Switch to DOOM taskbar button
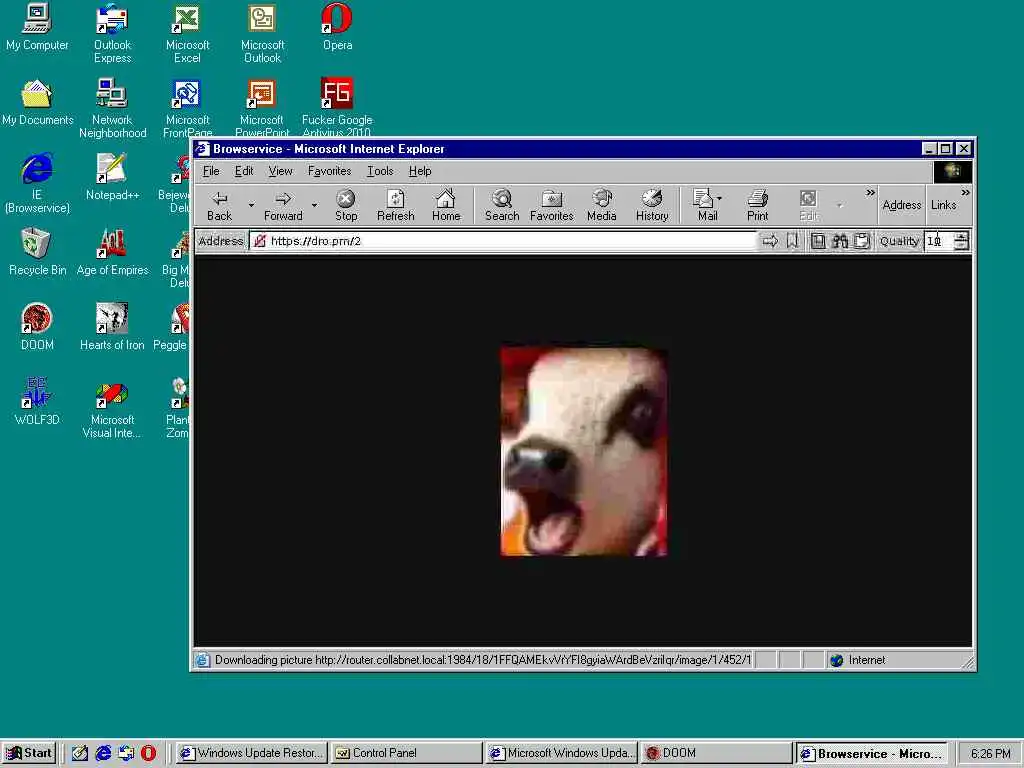 [x=716, y=753]
